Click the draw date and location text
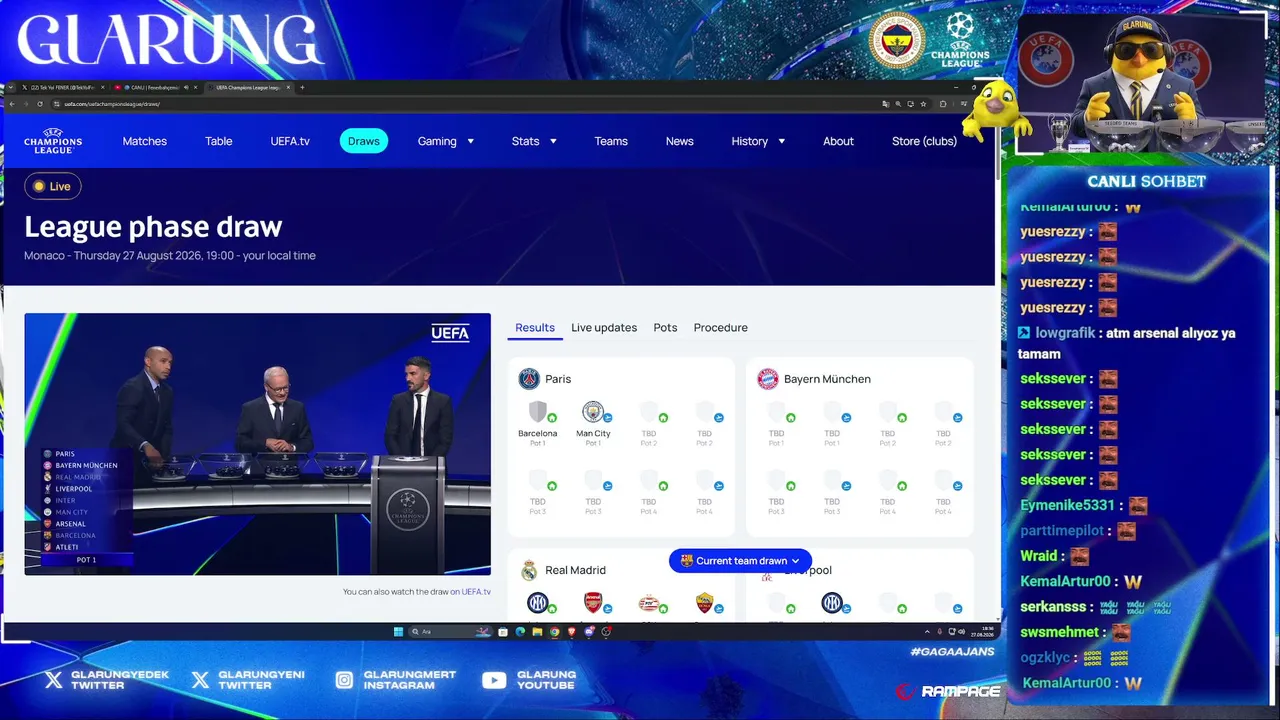The width and height of the screenshot is (1280, 720). 170,256
